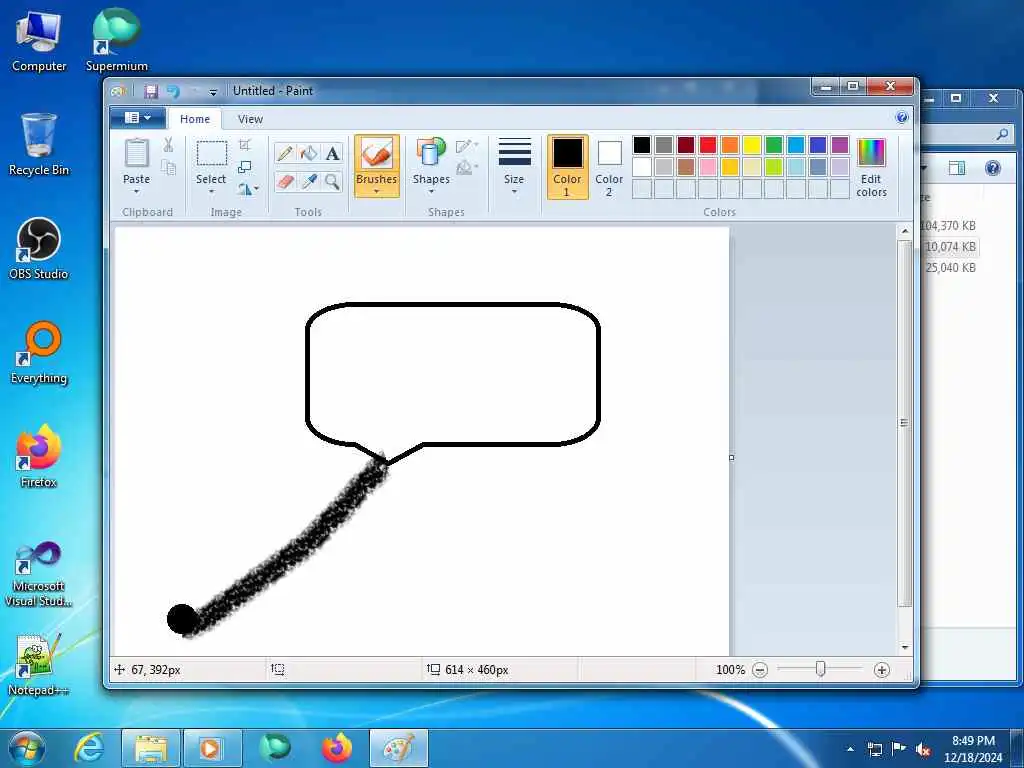Click the canvas vertical scrollbar down arrow
The image size is (1024, 768).
point(904,648)
